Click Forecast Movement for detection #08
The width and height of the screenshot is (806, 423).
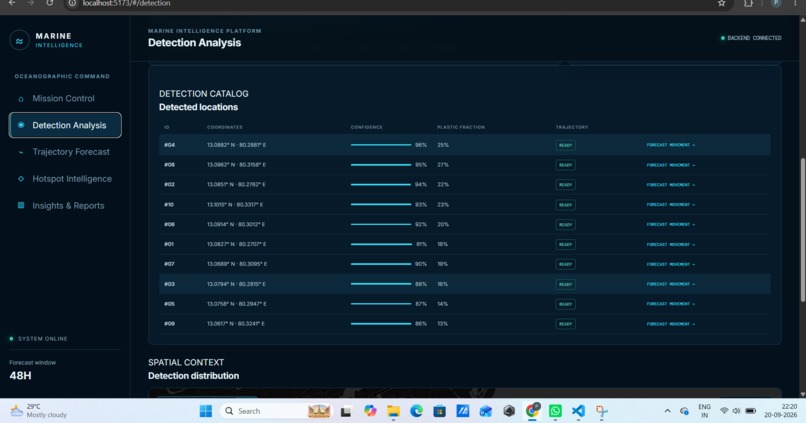pos(671,165)
